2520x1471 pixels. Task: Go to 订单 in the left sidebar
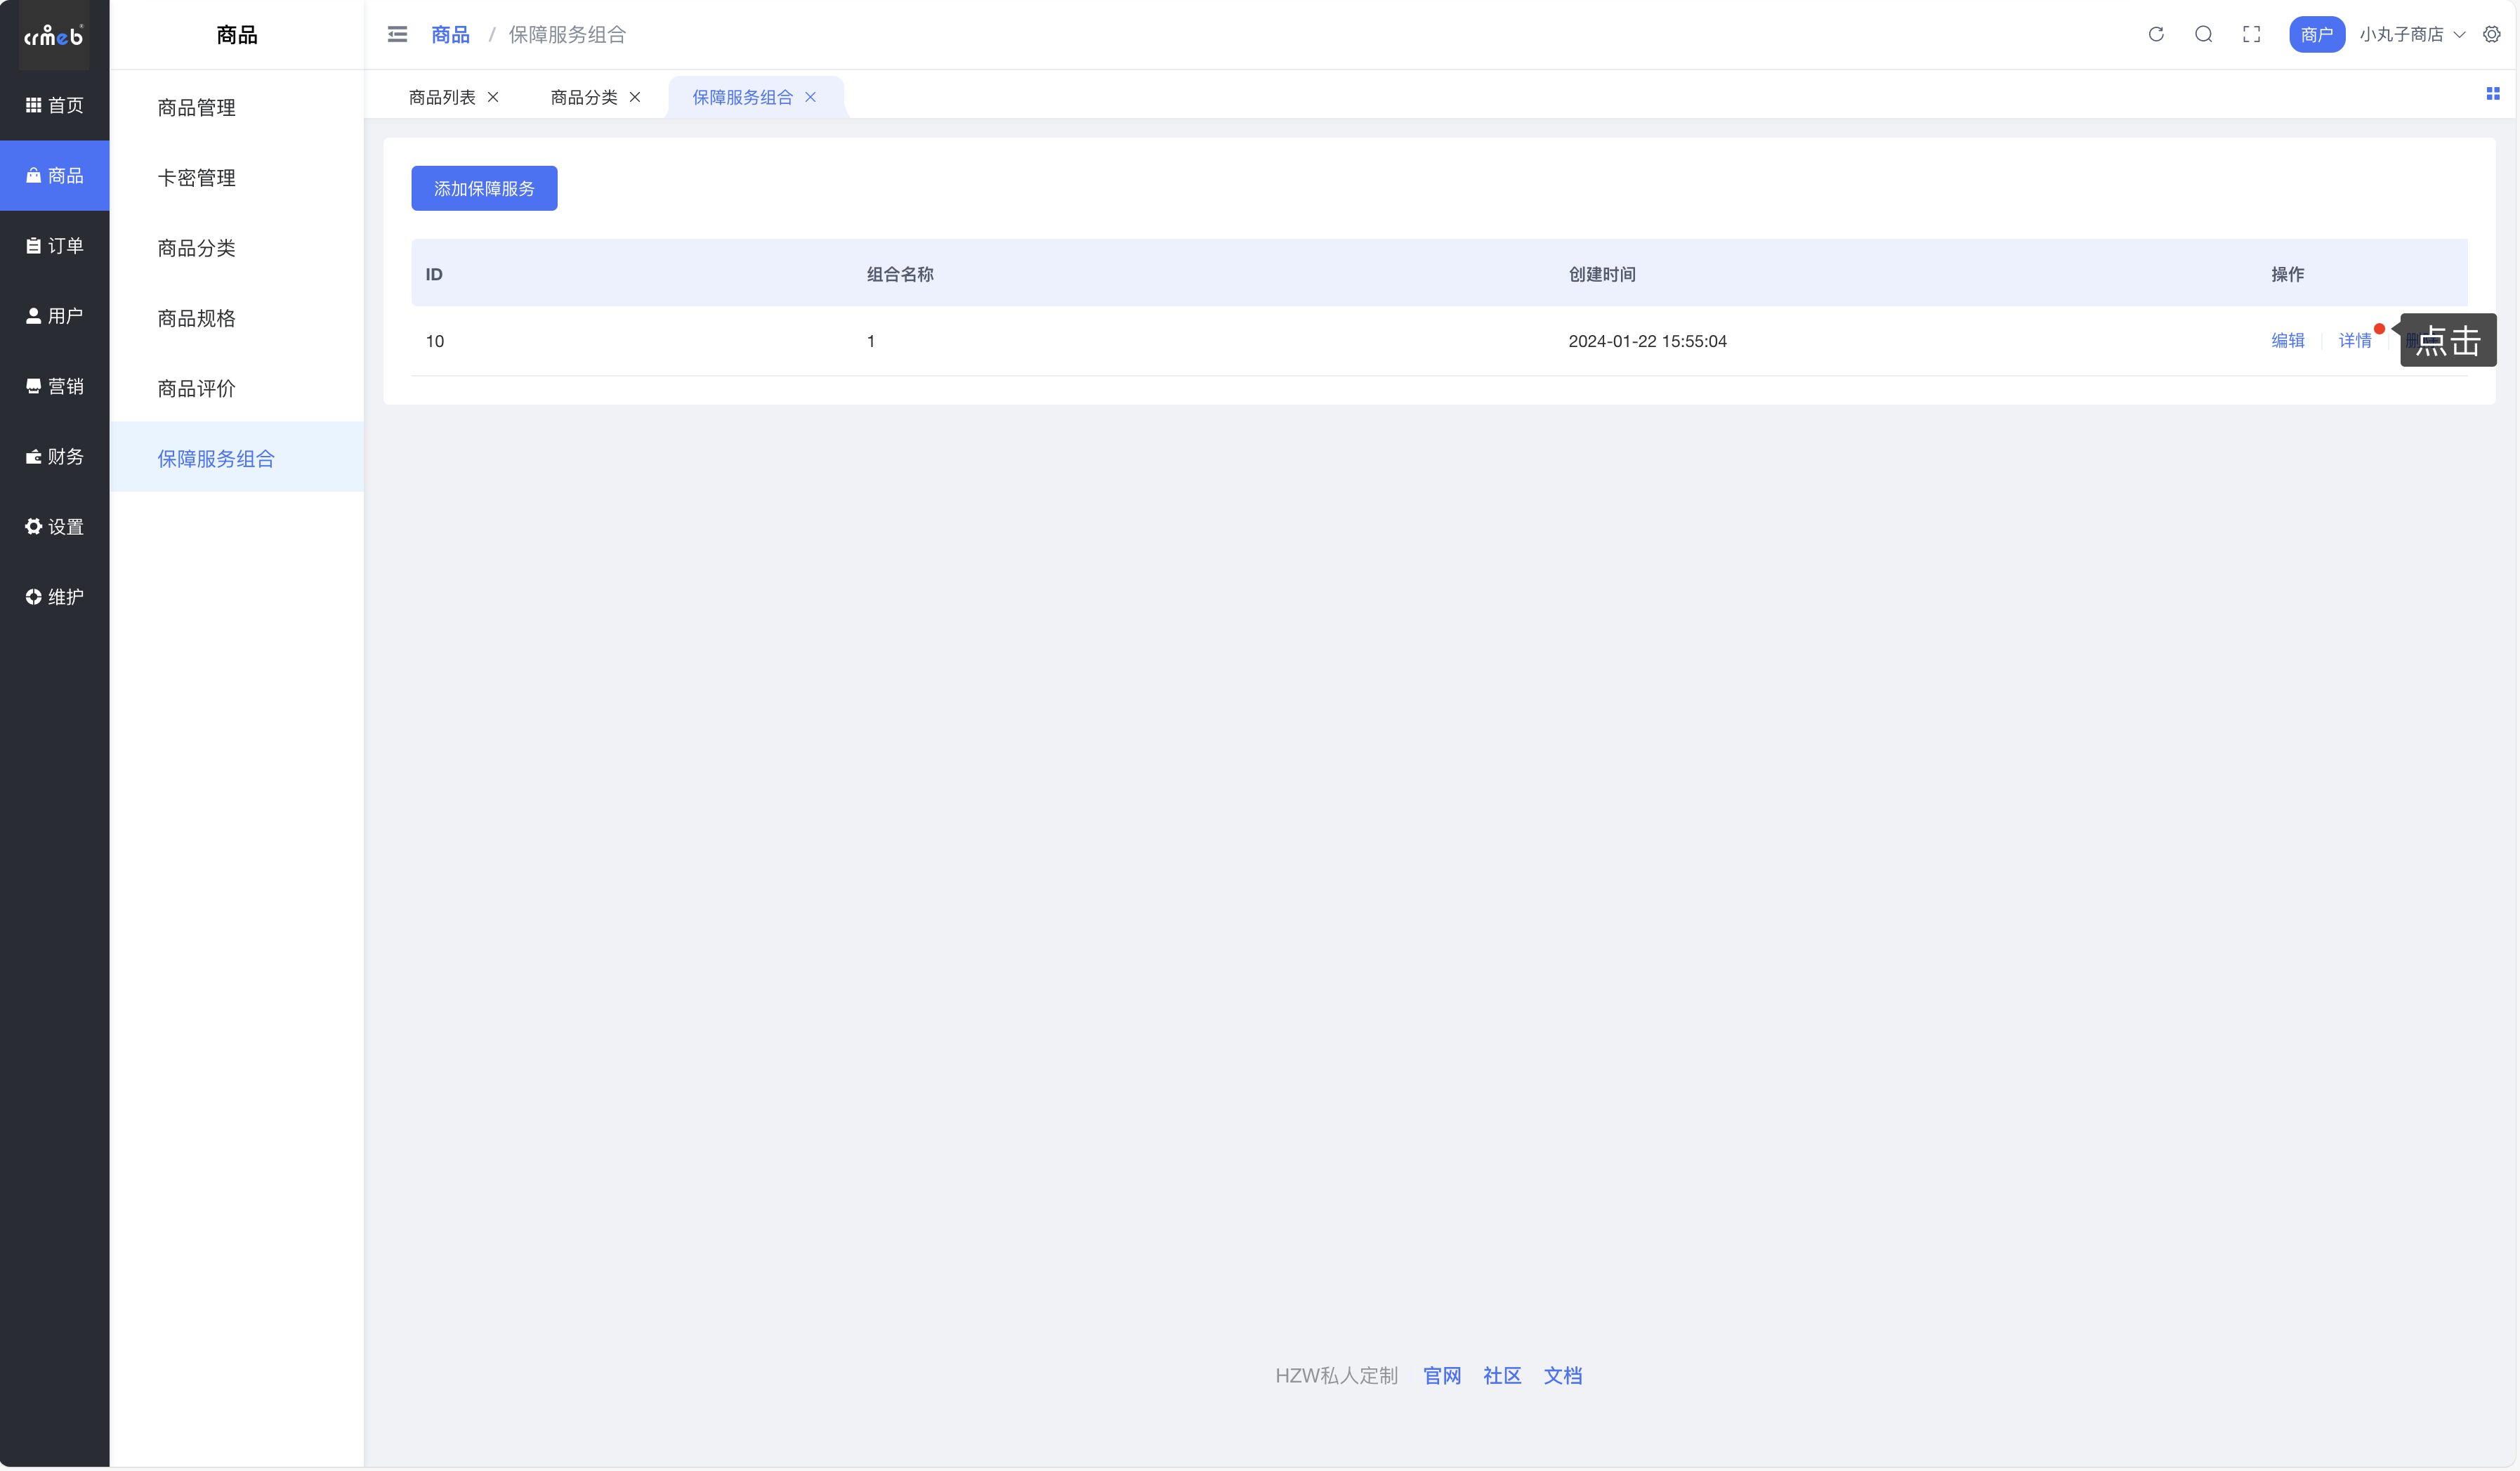coord(55,246)
